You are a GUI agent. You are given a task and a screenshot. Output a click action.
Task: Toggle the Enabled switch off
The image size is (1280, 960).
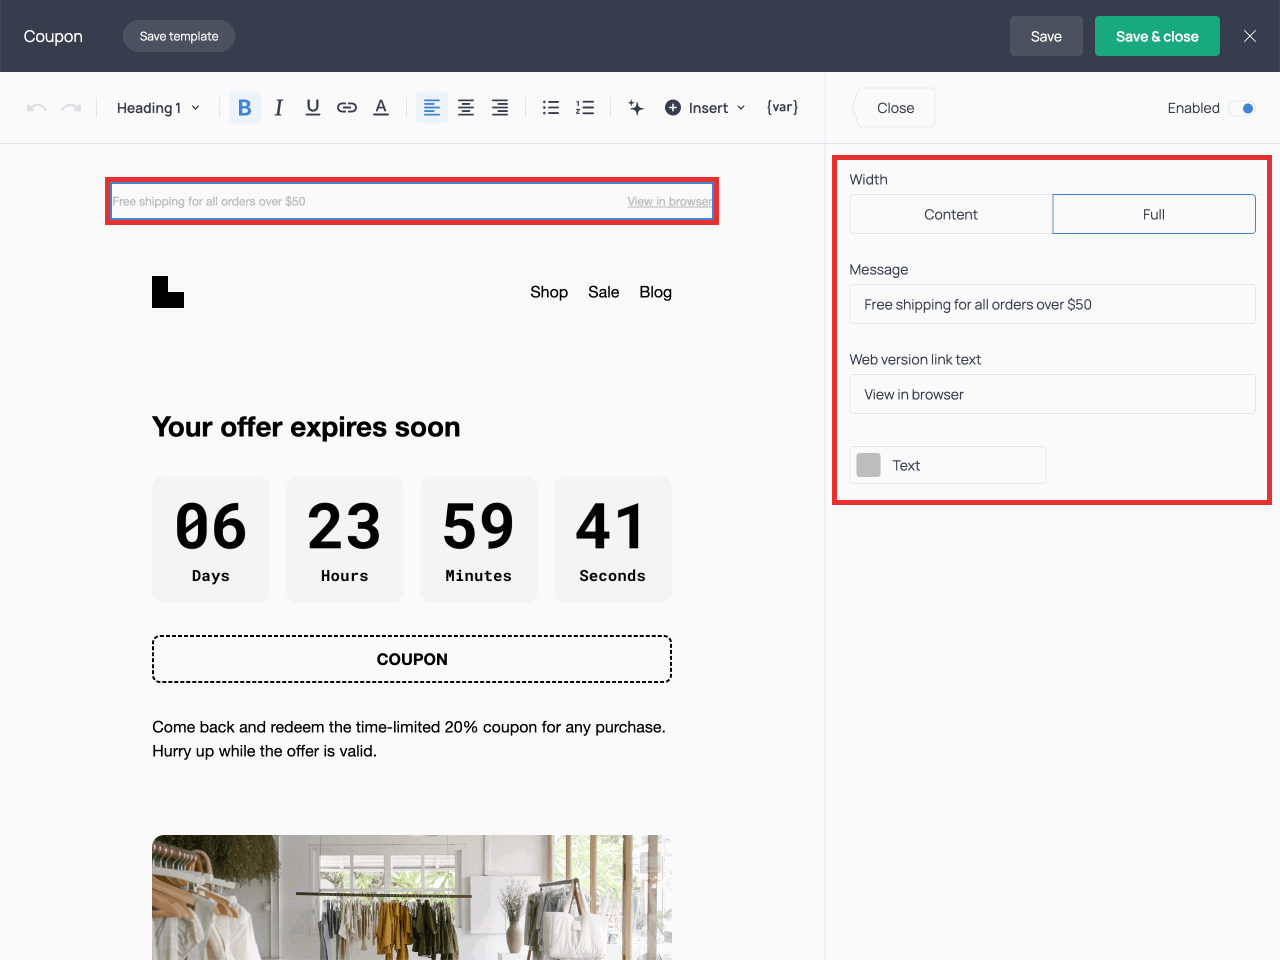pyautogui.click(x=1242, y=108)
